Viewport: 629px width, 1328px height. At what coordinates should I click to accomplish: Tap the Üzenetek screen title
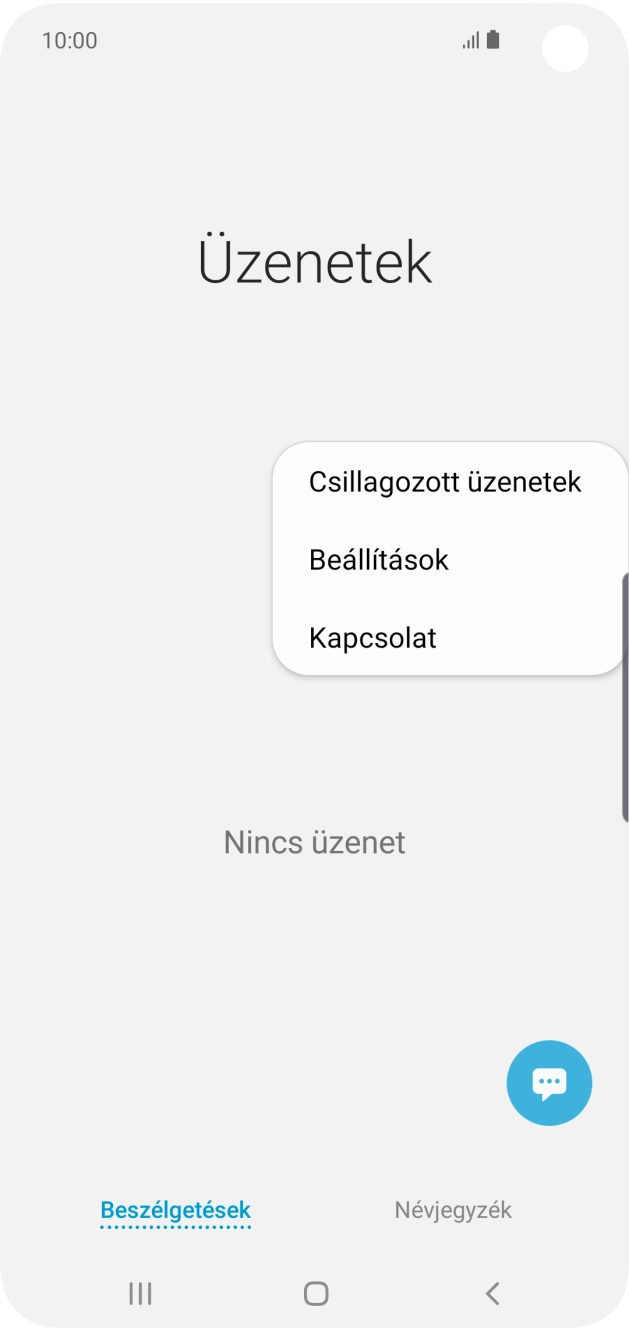(x=314, y=261)
